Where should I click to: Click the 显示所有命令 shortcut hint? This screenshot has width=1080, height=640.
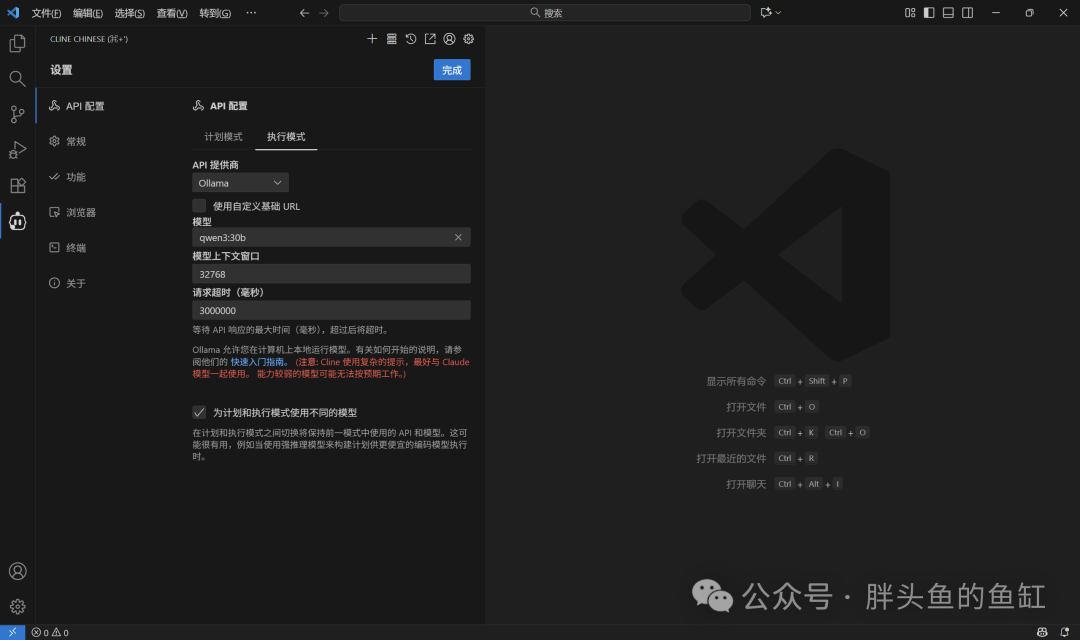778,381
